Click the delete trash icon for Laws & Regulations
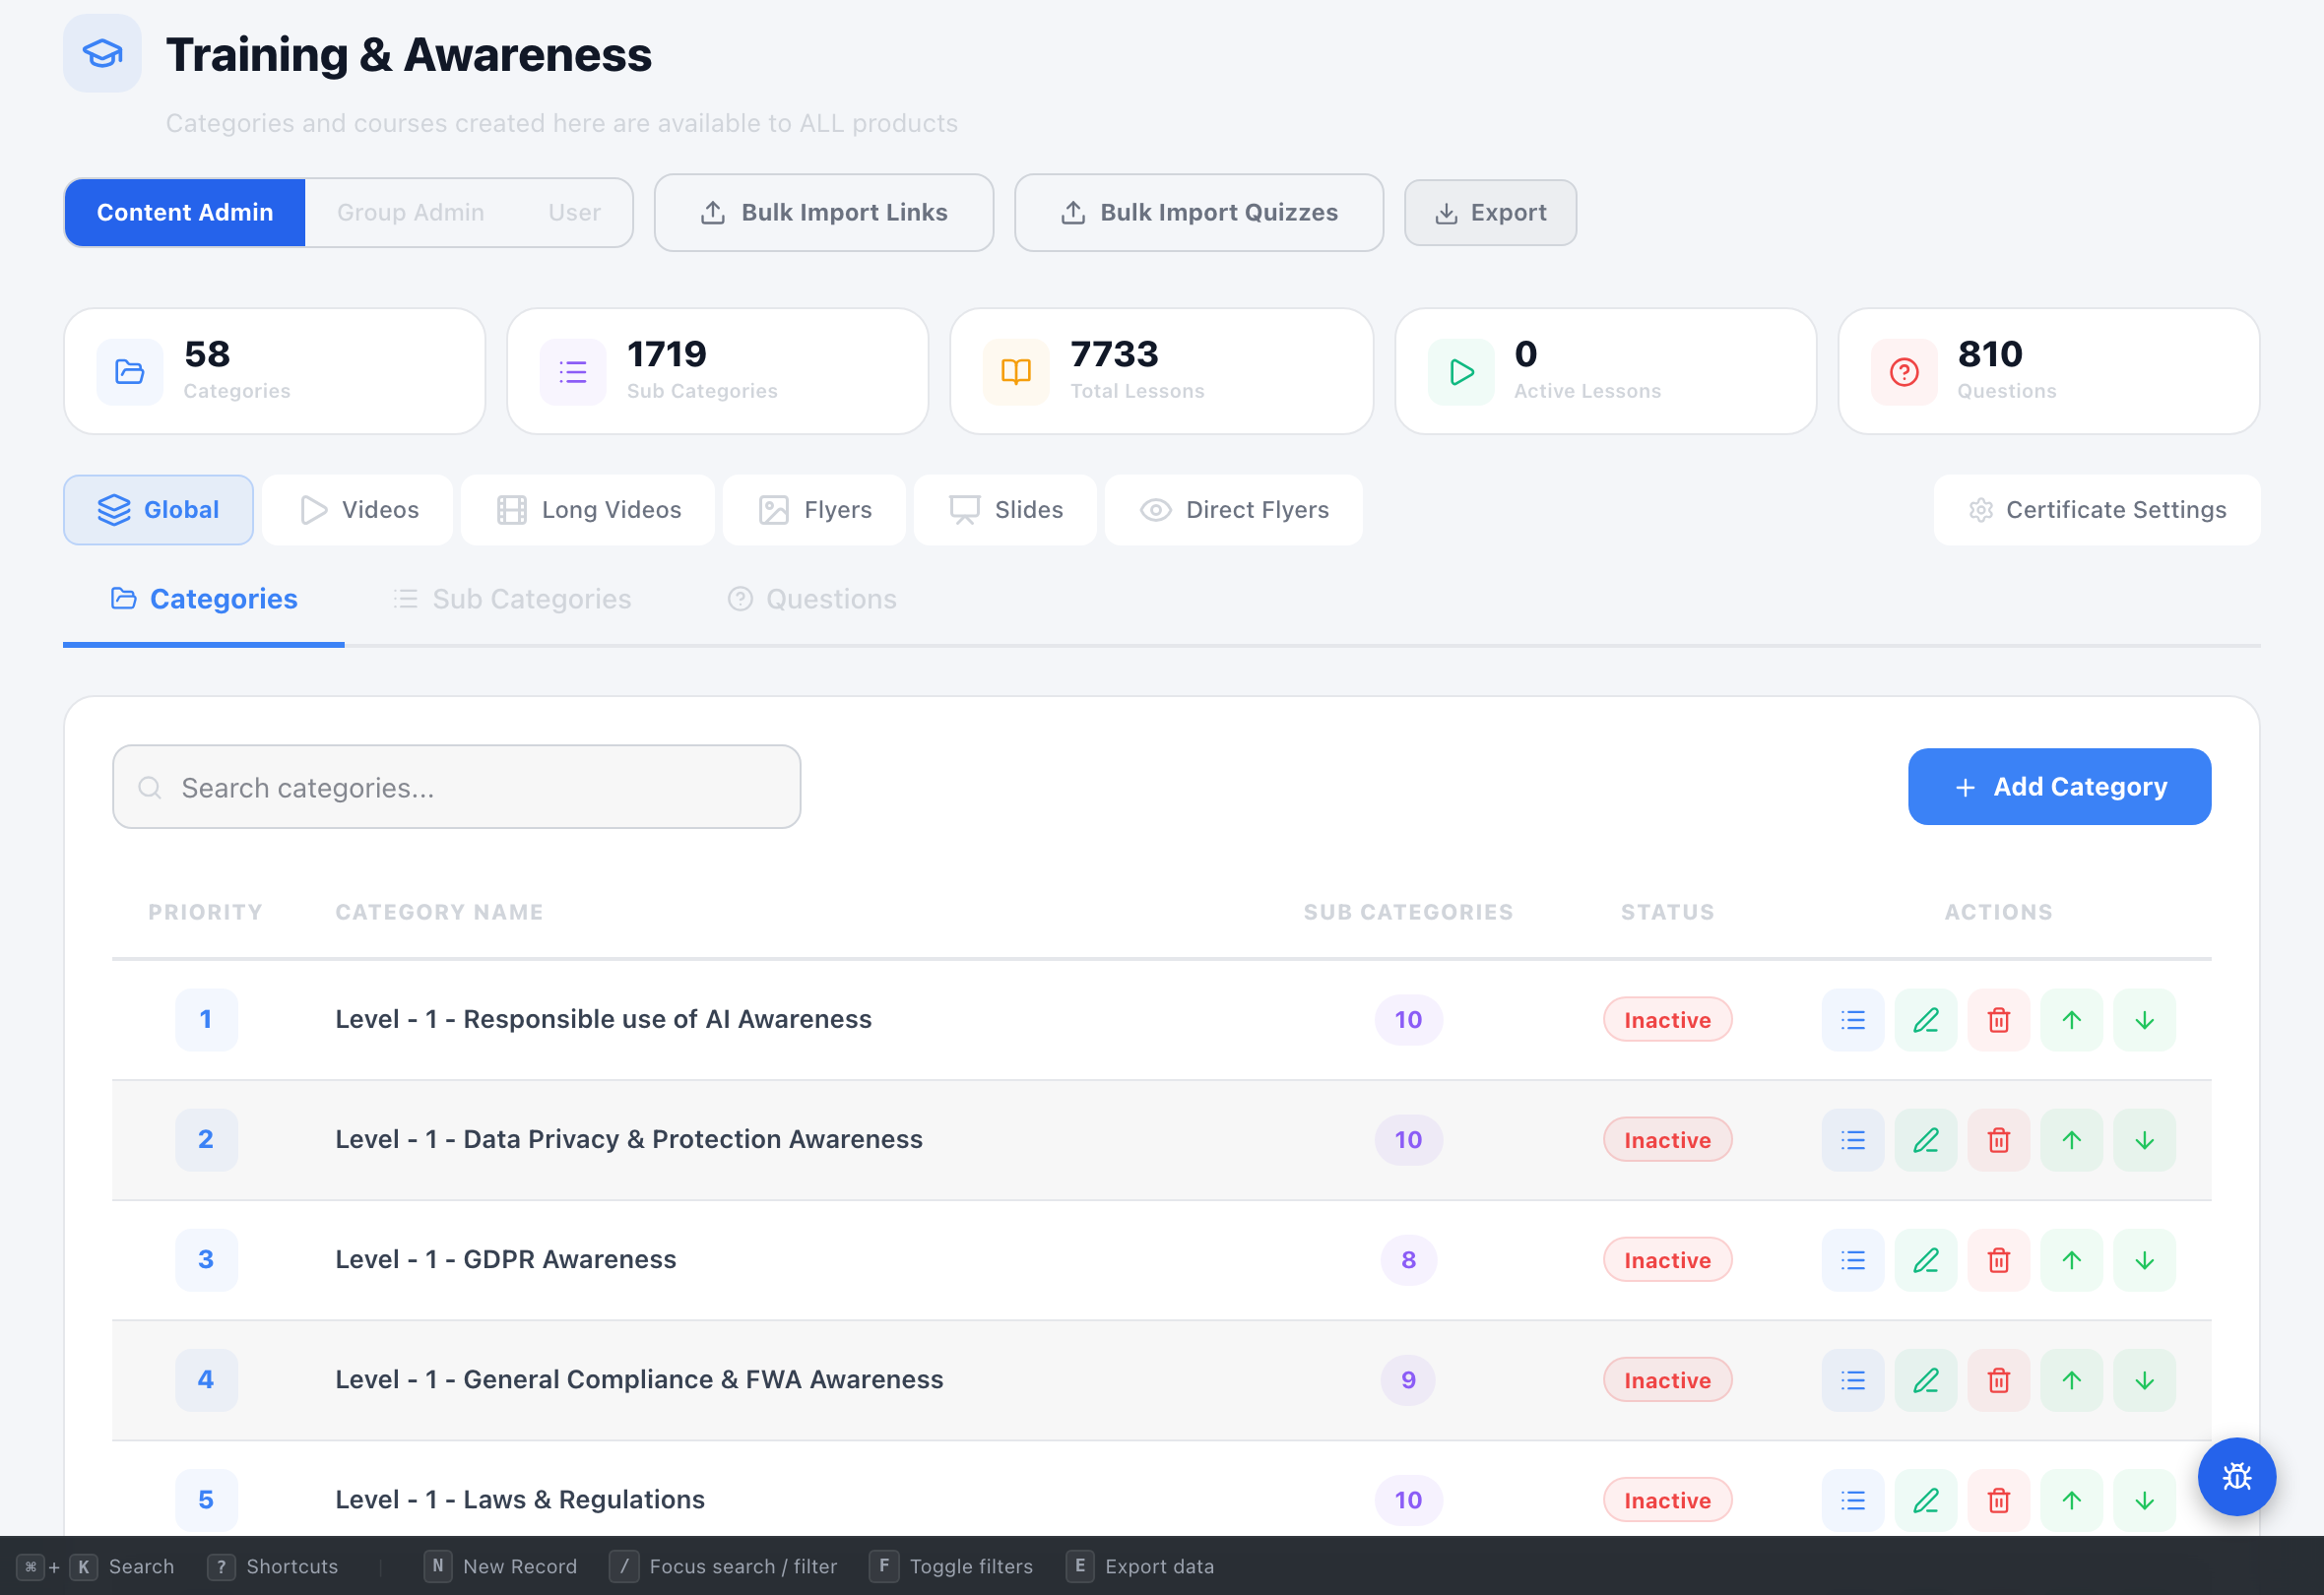 point(1998,1500)
